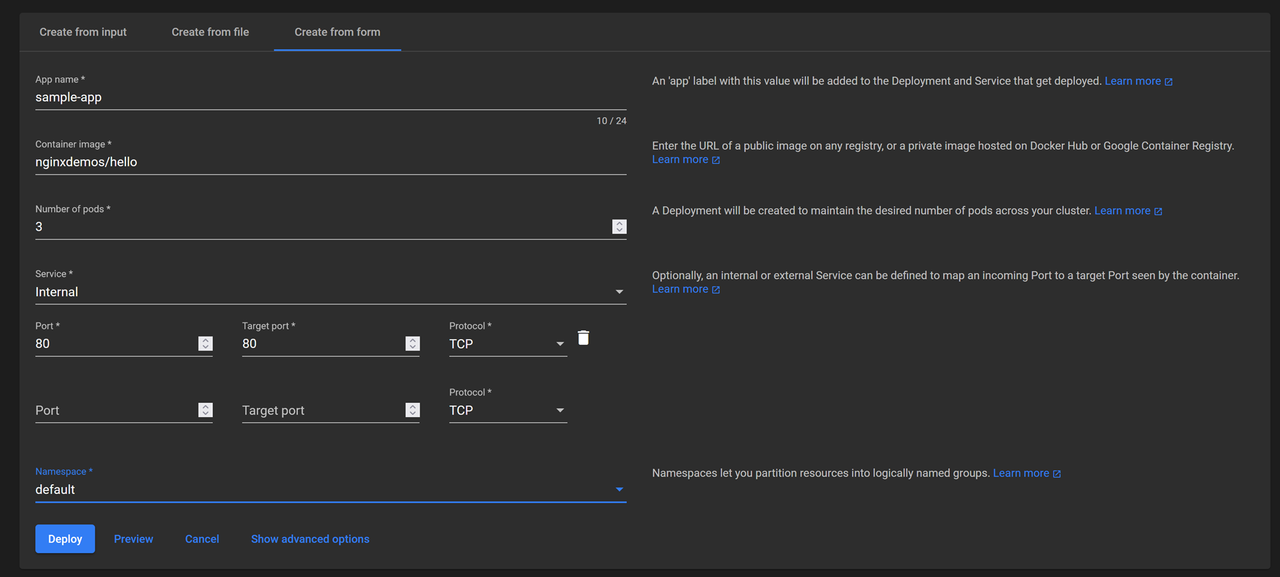Viewport: 1280px width, 577px height.
Task: Switch to Create from file tab
Action: [x=210, y=32]
